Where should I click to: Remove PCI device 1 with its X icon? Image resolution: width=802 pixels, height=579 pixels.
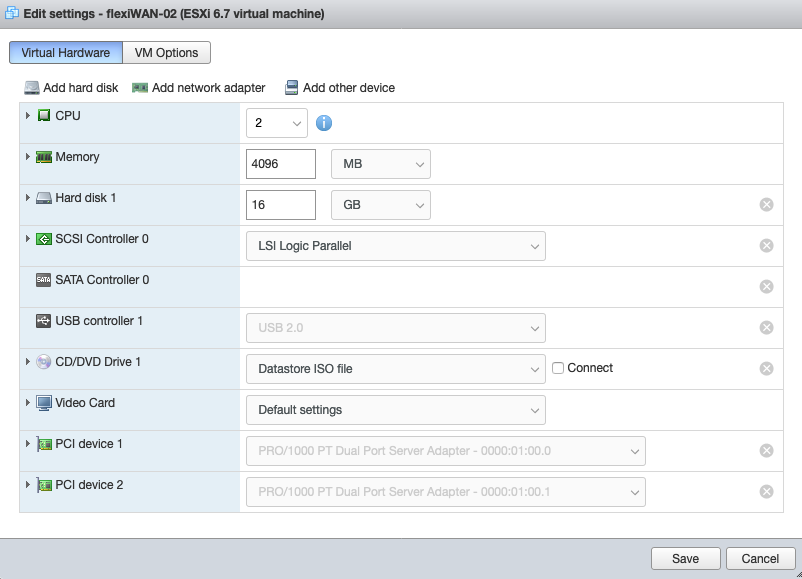tap(767, 451)
